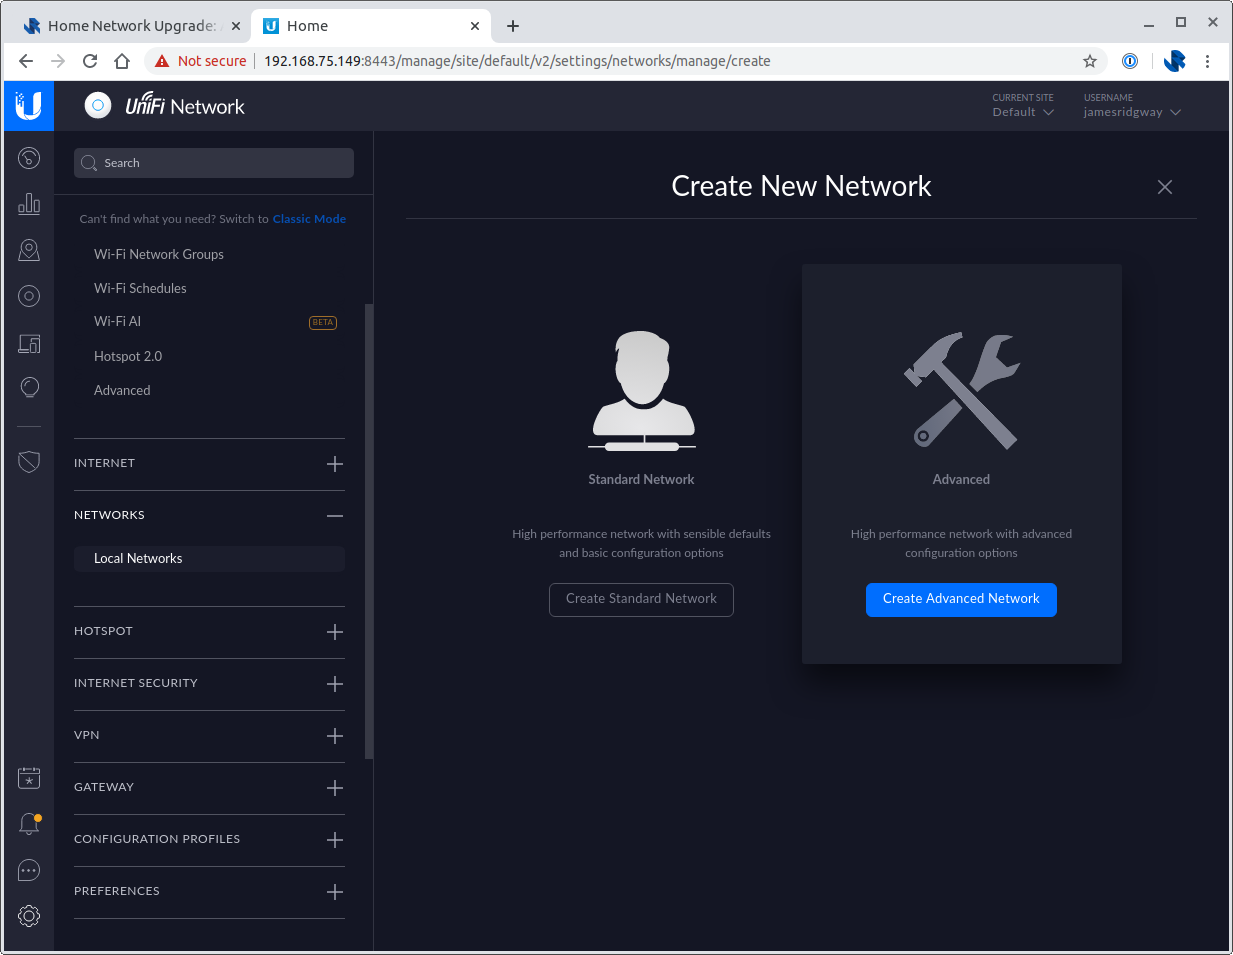Select the Statistics bar chart icon

pyautogui.click(x=28, y=204)
